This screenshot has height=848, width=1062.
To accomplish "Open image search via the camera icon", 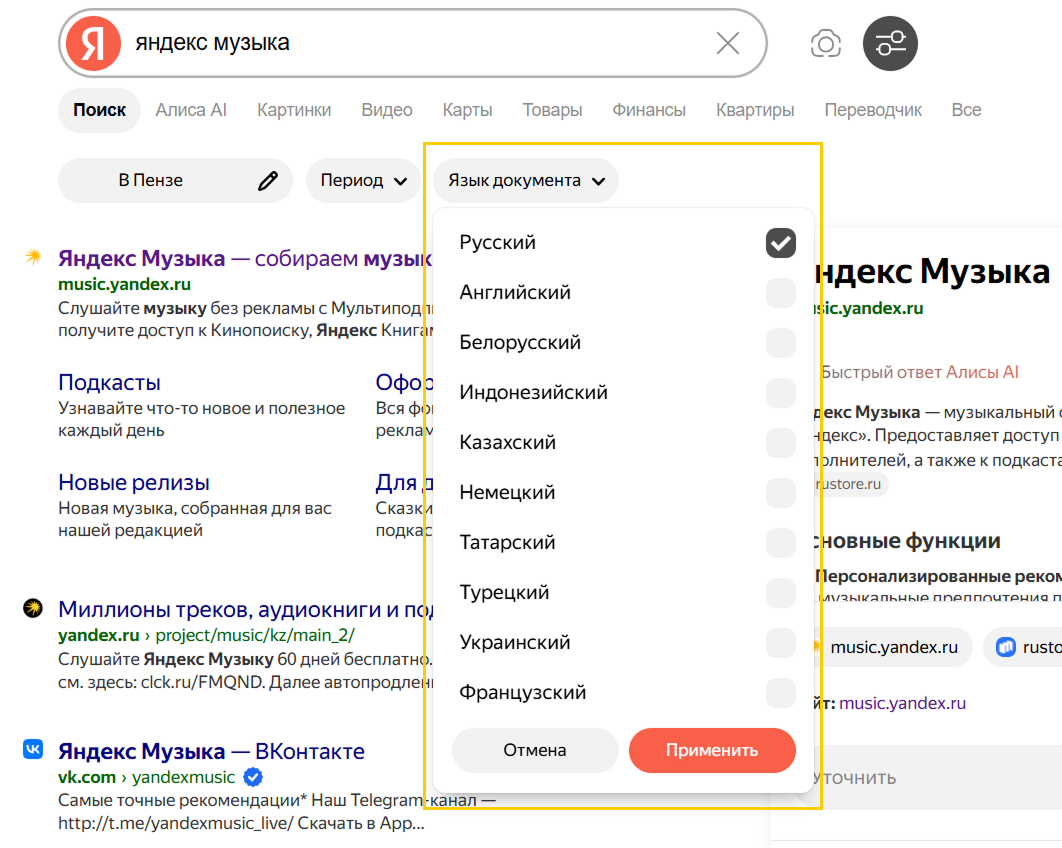I will (826, 44).
